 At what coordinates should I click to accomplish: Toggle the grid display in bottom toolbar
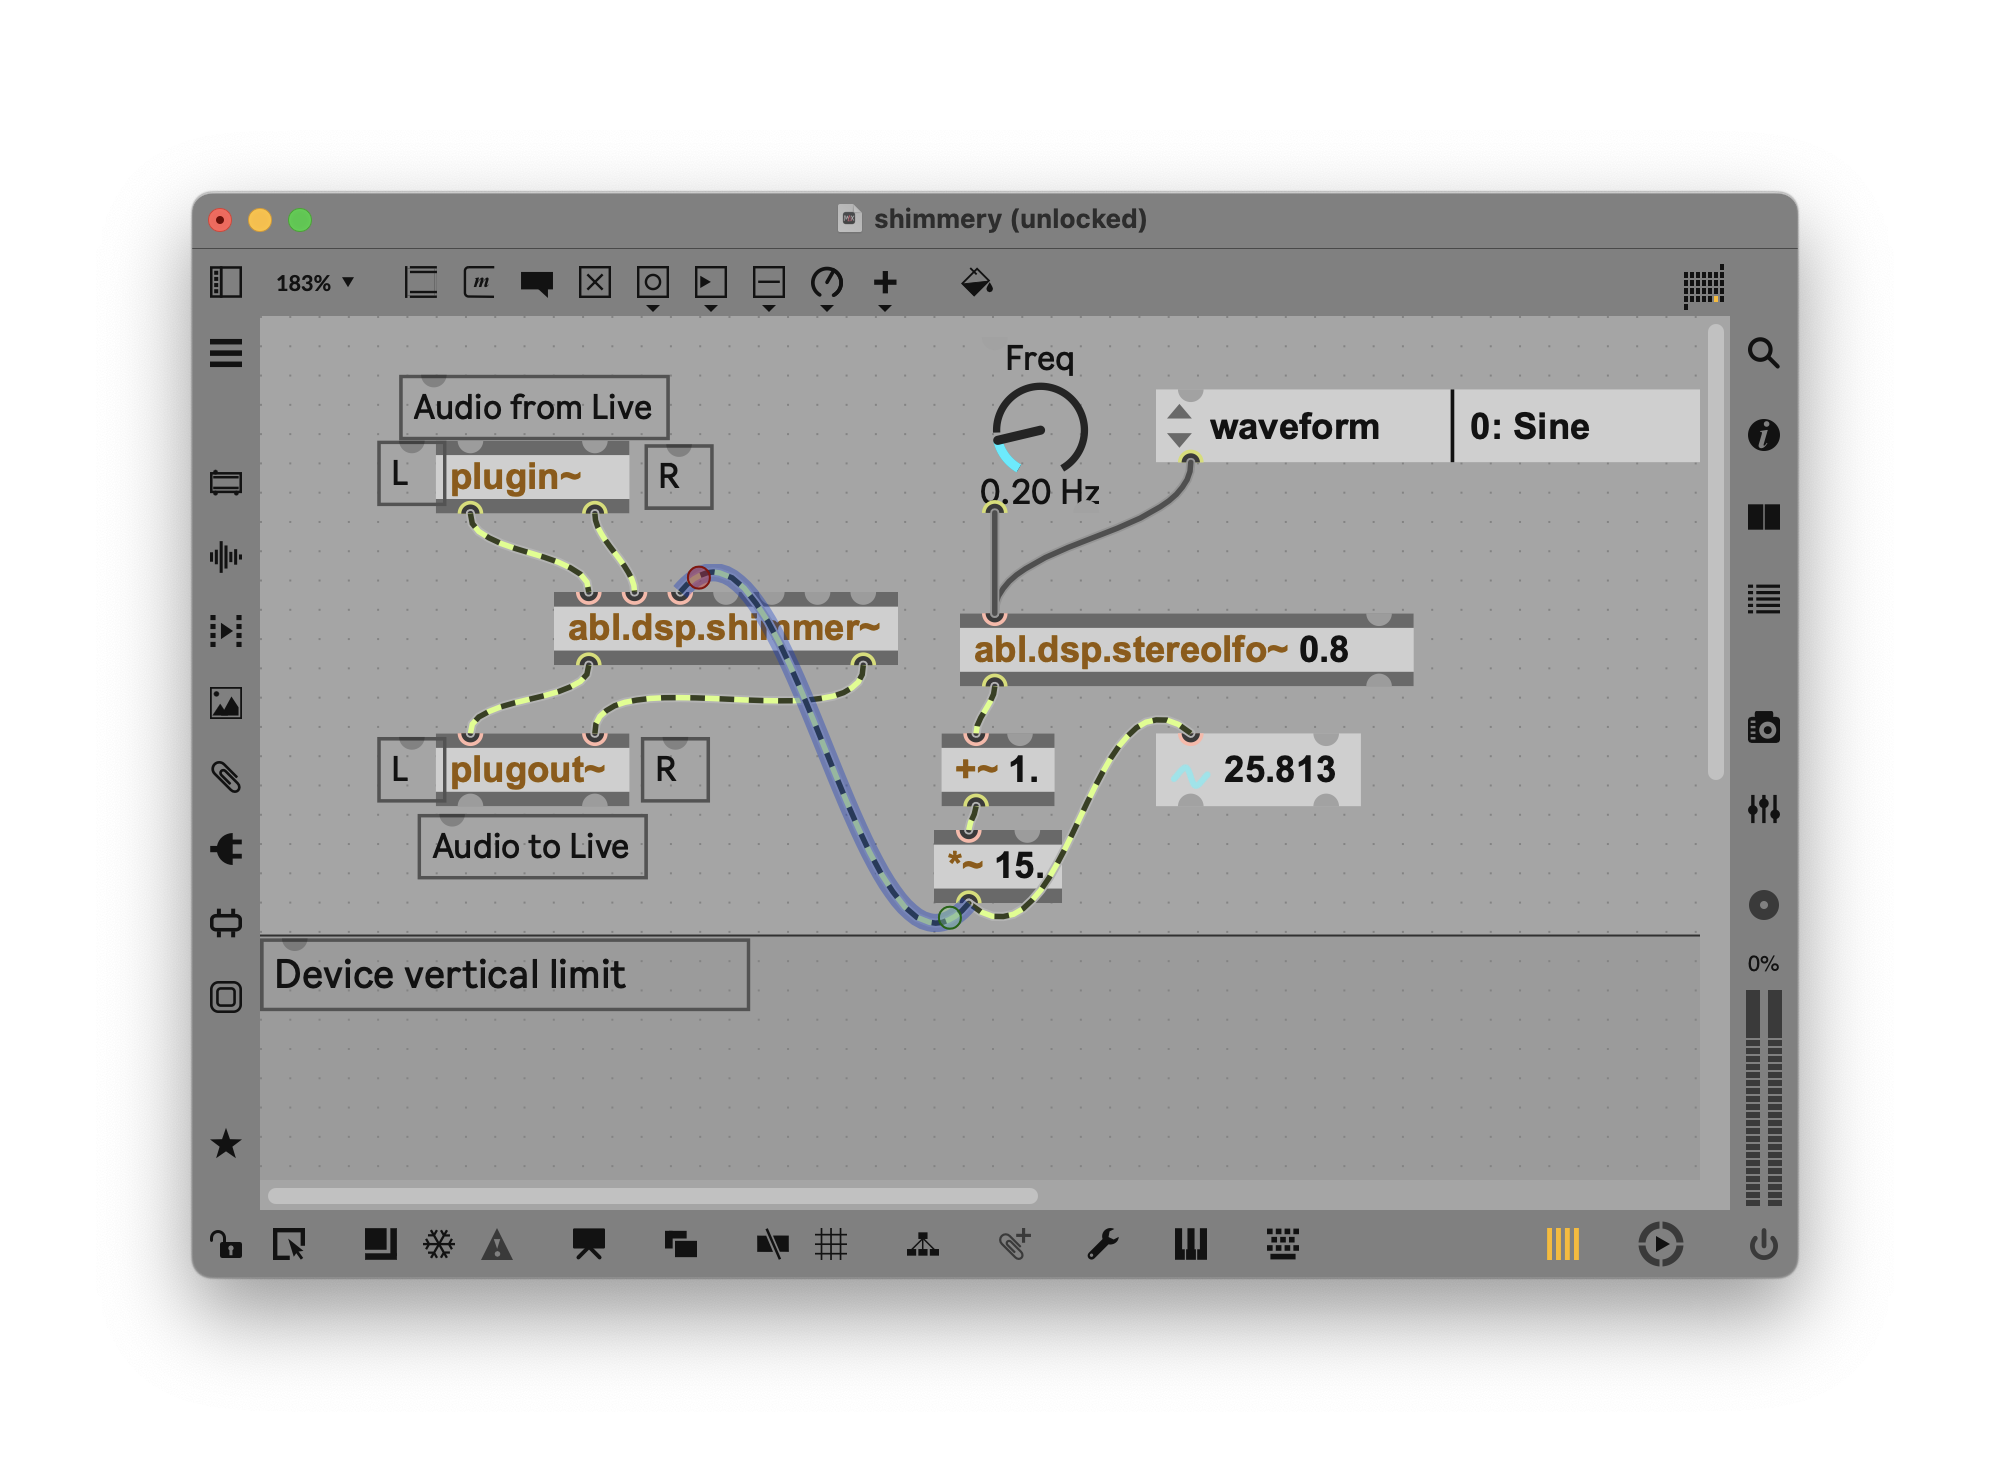831,1245
